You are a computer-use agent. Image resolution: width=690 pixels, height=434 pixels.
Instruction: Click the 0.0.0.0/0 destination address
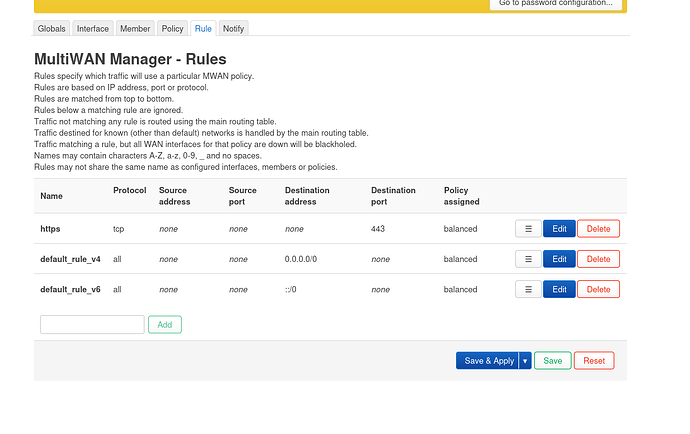301,259
